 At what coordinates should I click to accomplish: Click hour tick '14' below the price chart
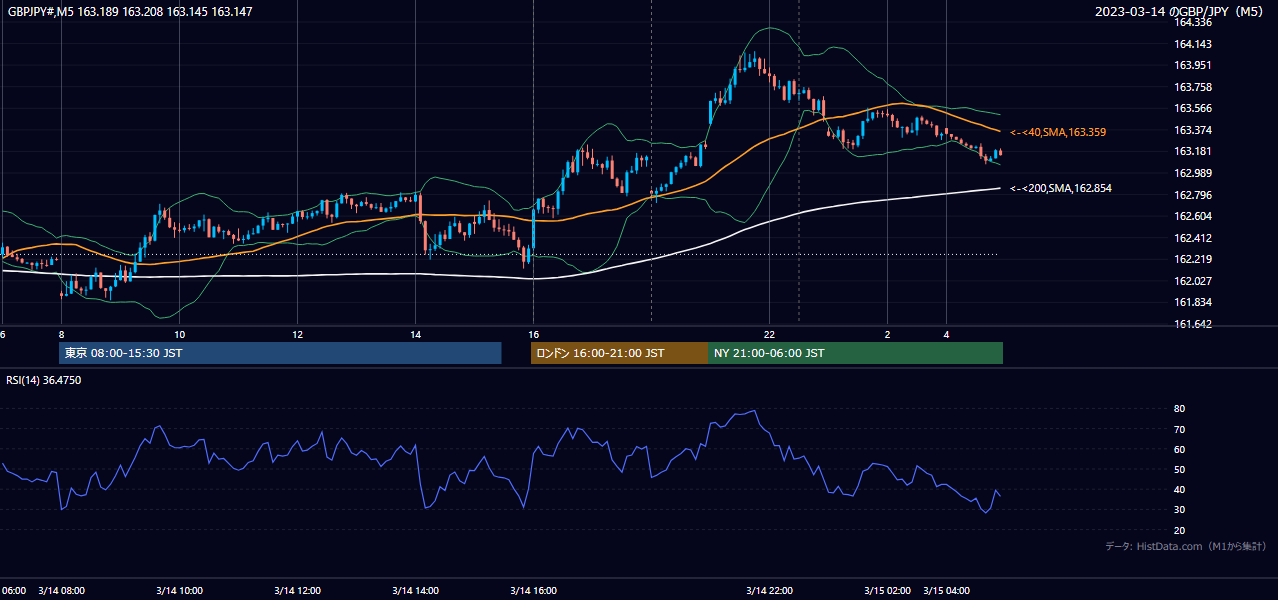[416, 334]
